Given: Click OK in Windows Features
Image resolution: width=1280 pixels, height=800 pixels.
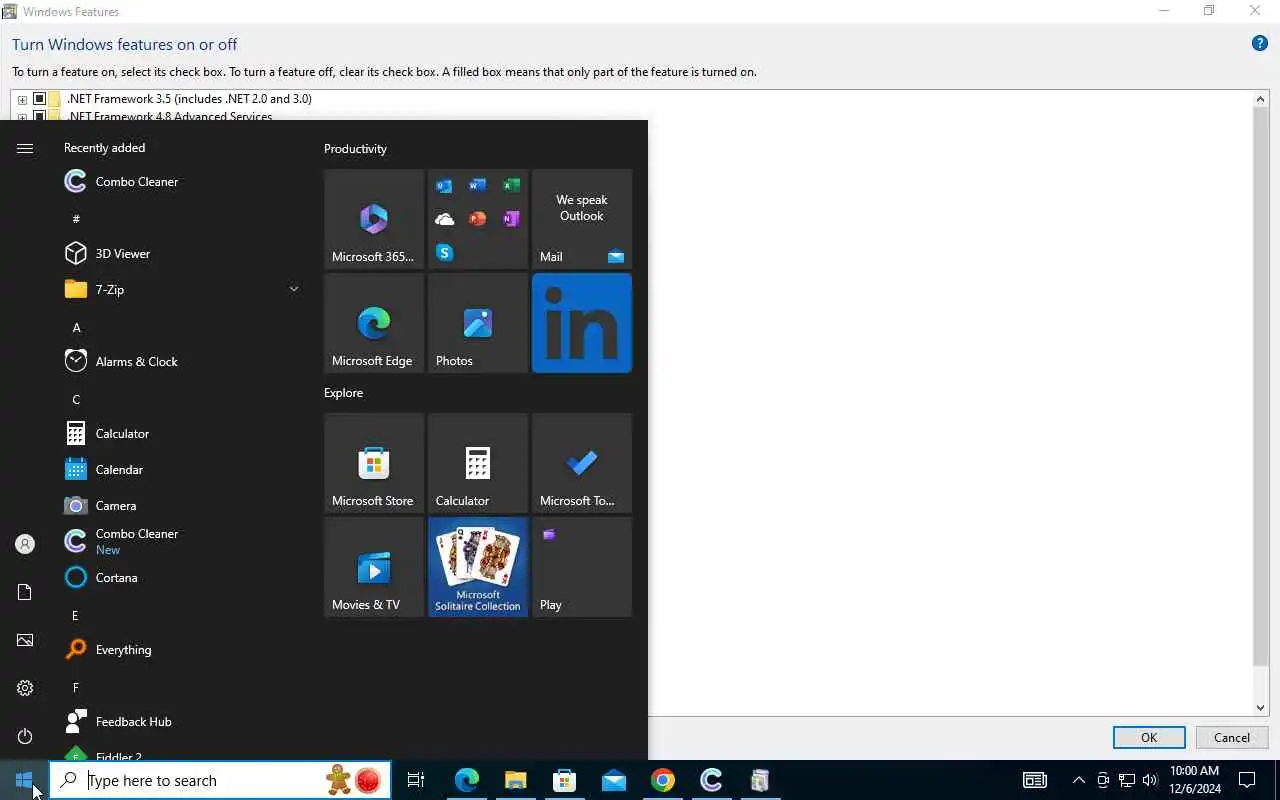Looking at the screenshot, I should [1149, 737].
